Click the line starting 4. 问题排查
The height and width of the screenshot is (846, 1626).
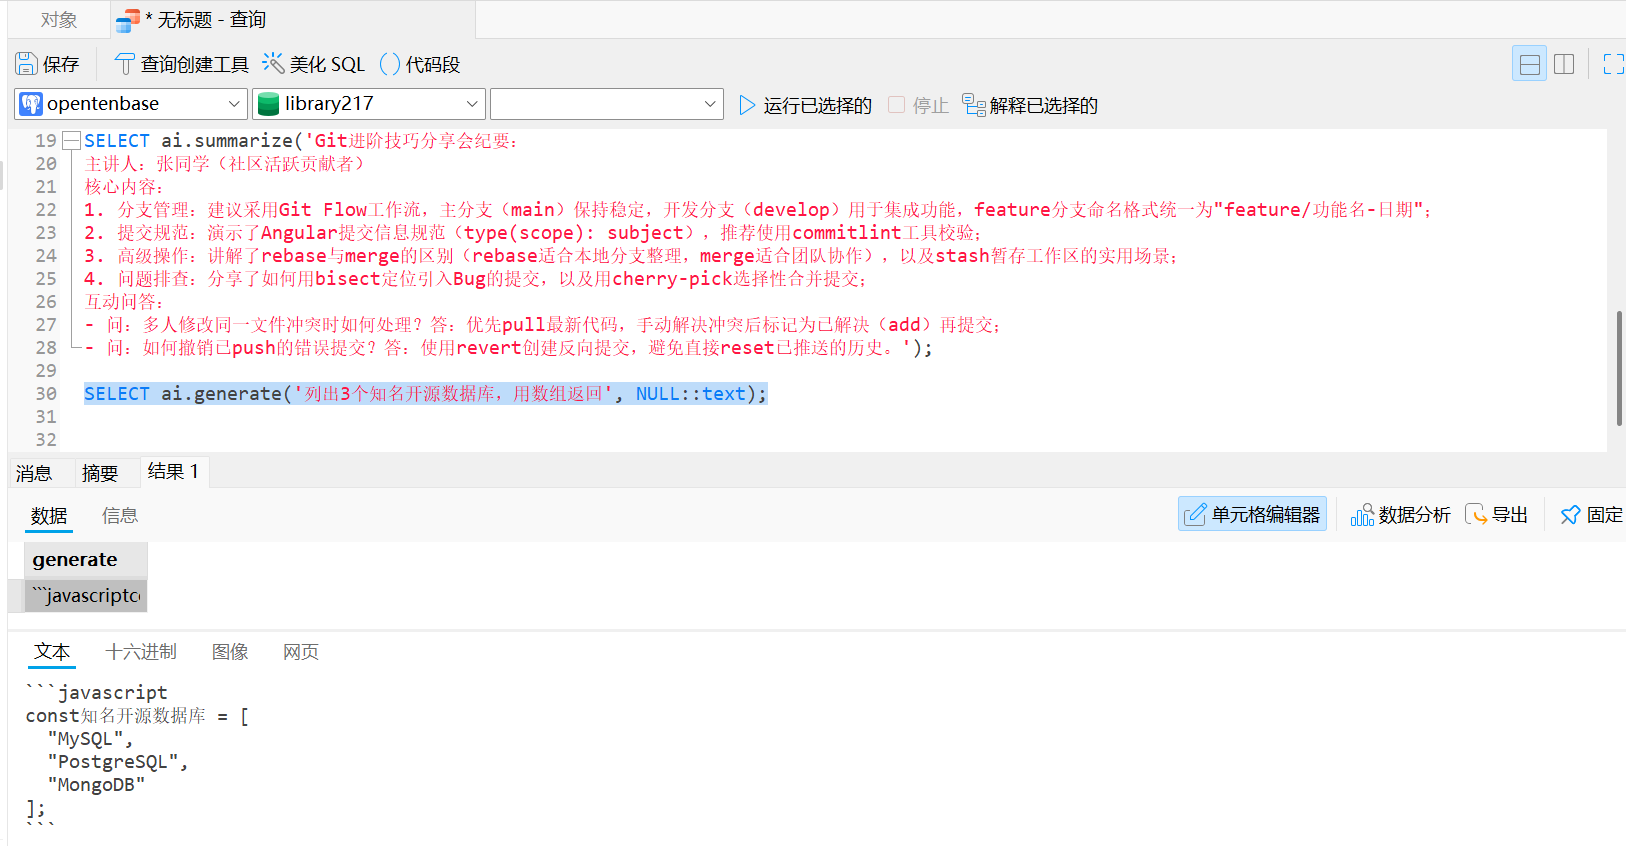476,279
